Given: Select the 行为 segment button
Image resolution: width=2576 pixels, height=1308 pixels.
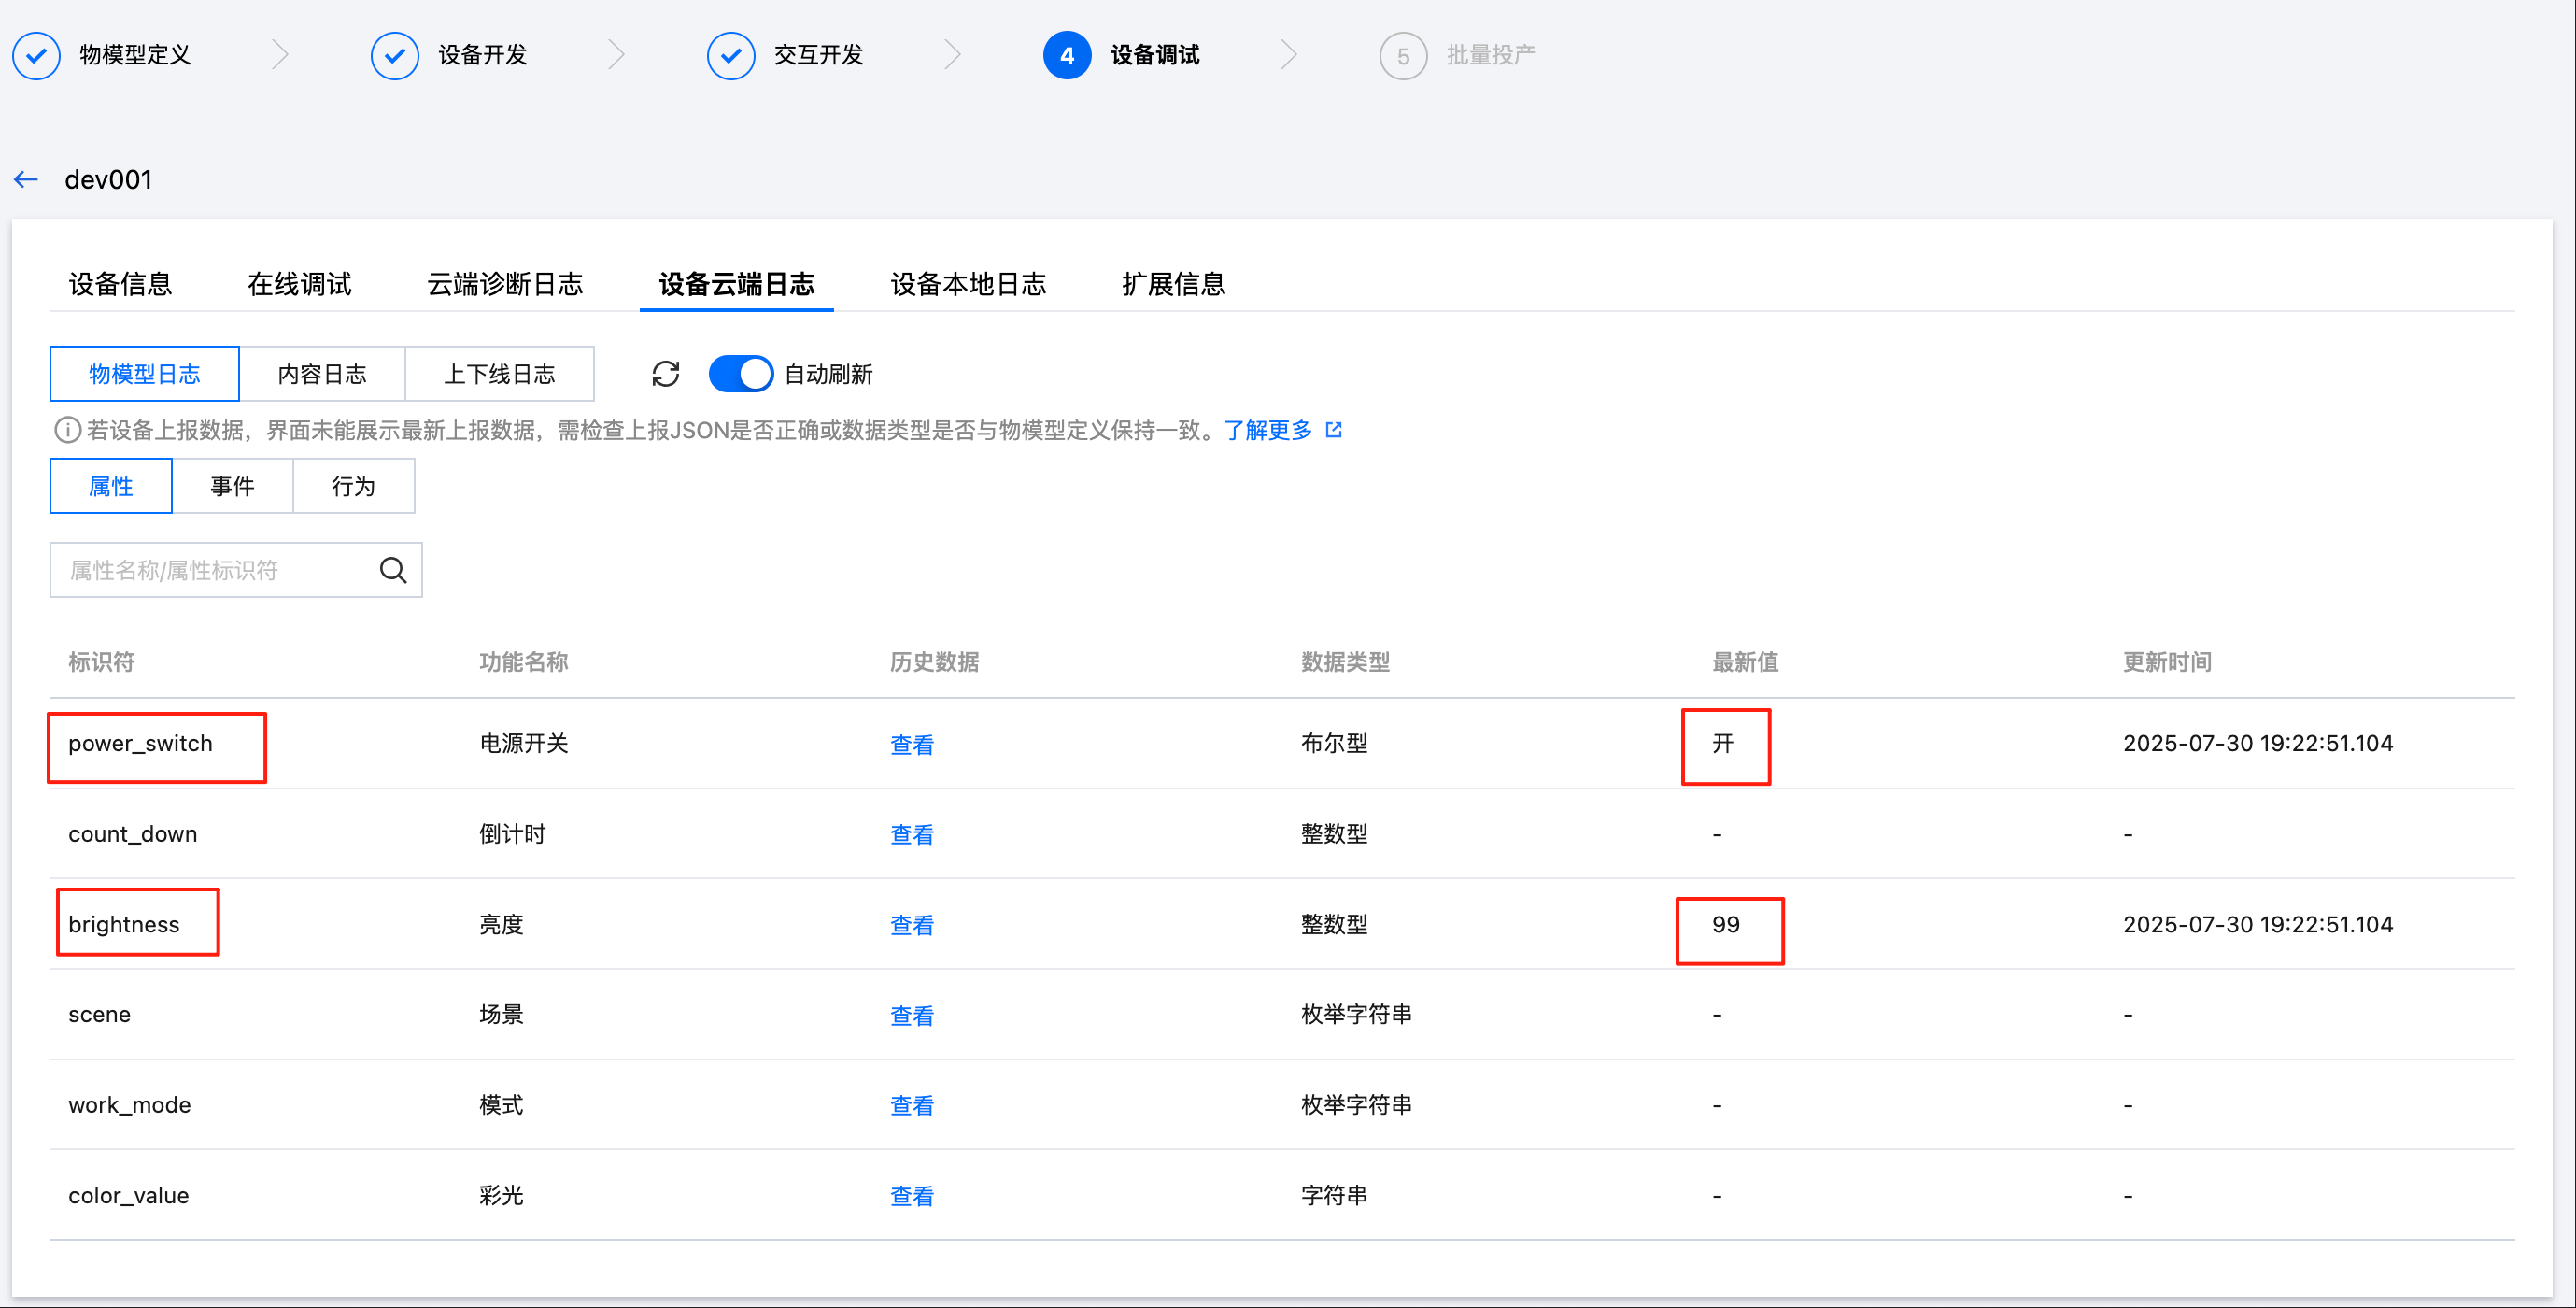Looking at the screenshot, I should coord(353,486).
